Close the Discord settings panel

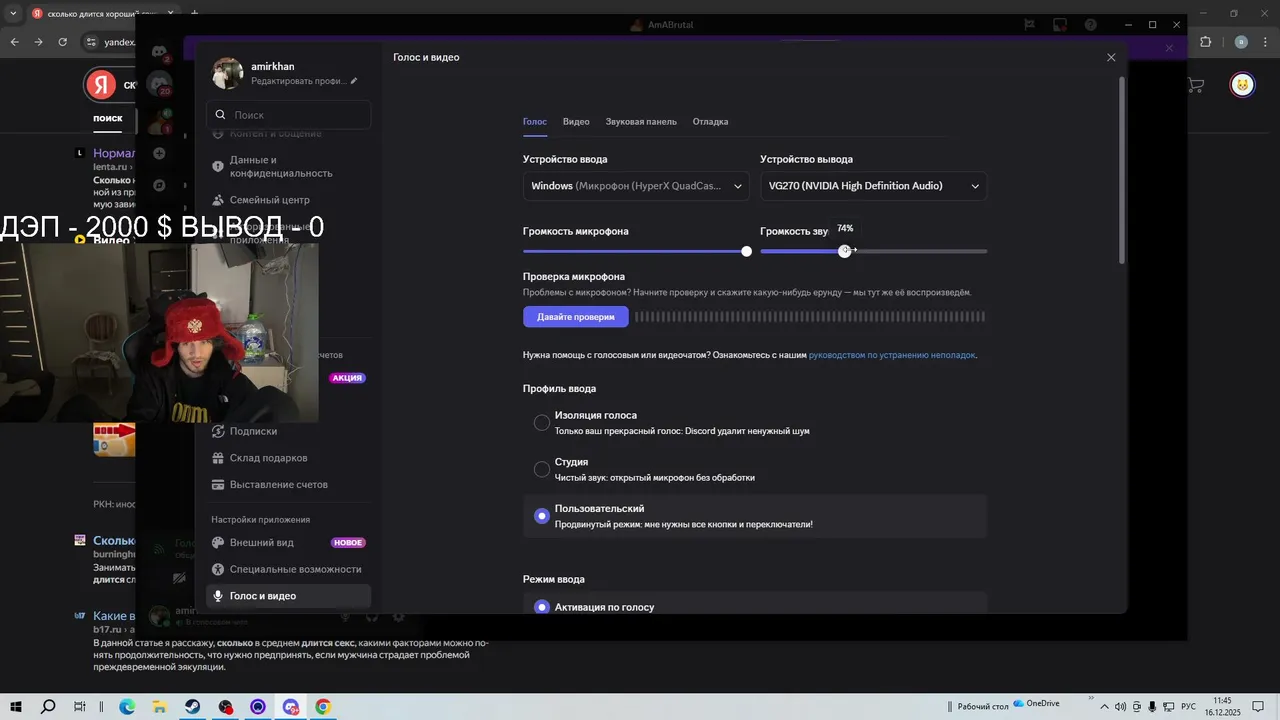coord(1111,57)
